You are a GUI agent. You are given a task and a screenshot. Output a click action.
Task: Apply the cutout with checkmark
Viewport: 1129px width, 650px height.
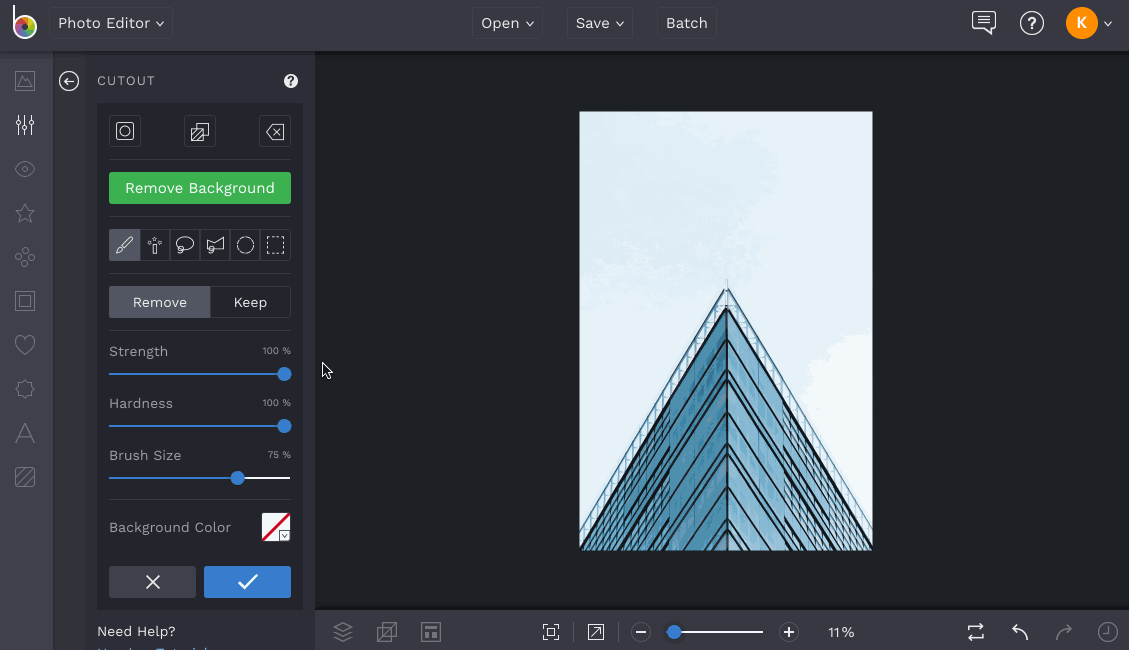[248, 582]
